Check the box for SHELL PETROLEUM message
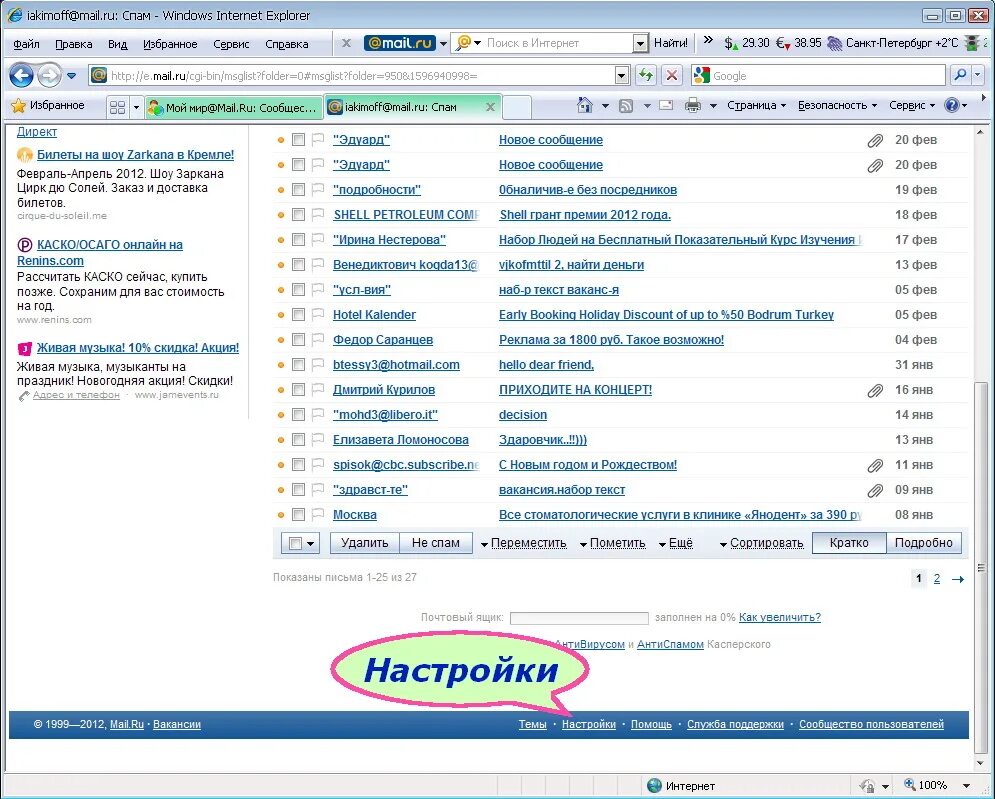The image size is (995, 799). (298, 215)
